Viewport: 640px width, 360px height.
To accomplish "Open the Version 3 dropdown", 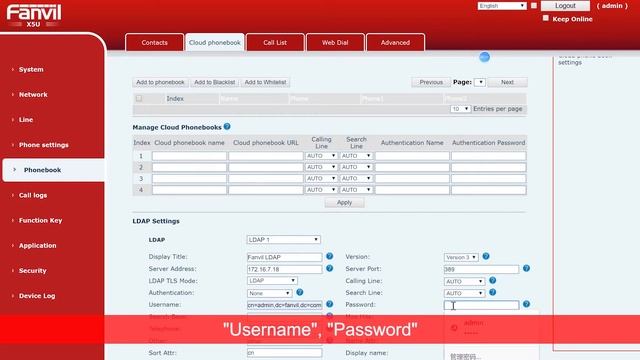I will pyautogui.click(x=461, y=257).
